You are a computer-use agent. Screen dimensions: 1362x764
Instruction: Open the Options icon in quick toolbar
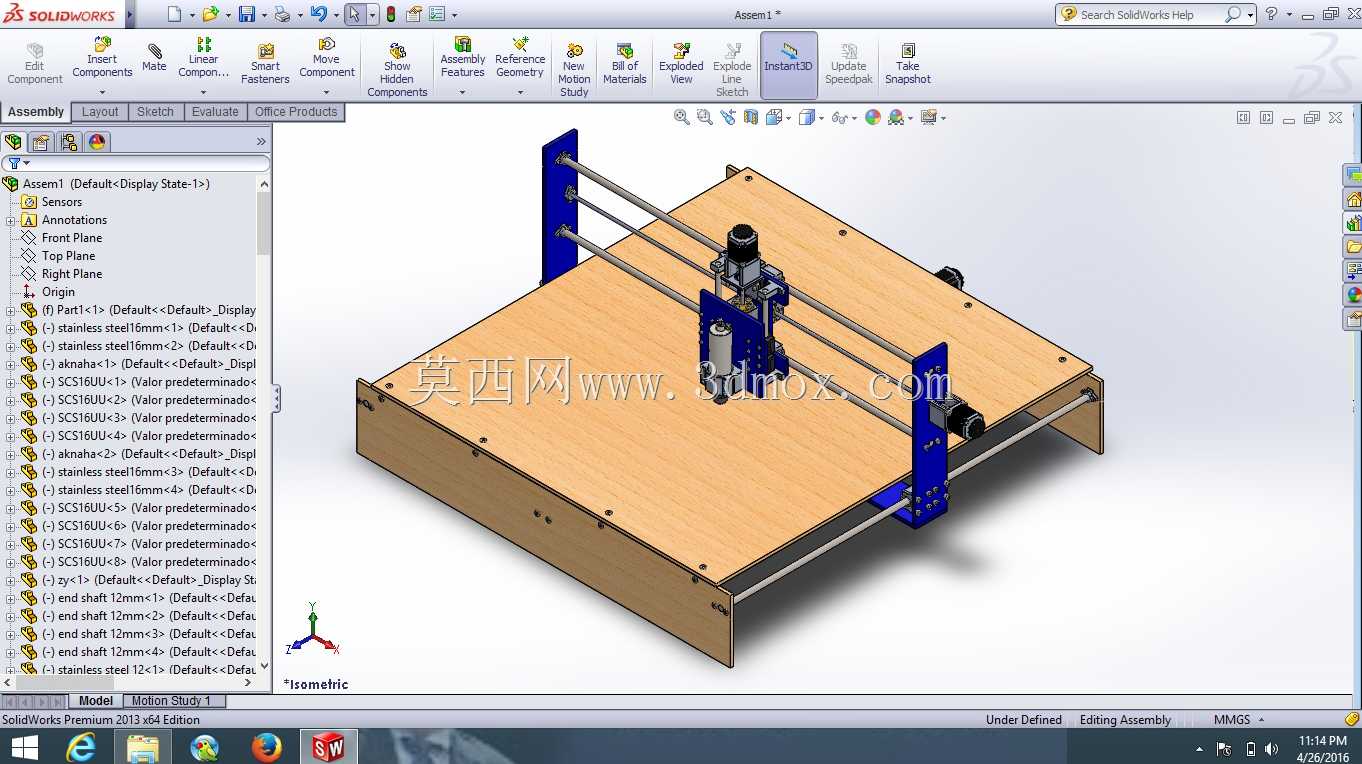[x=437, y=14]
